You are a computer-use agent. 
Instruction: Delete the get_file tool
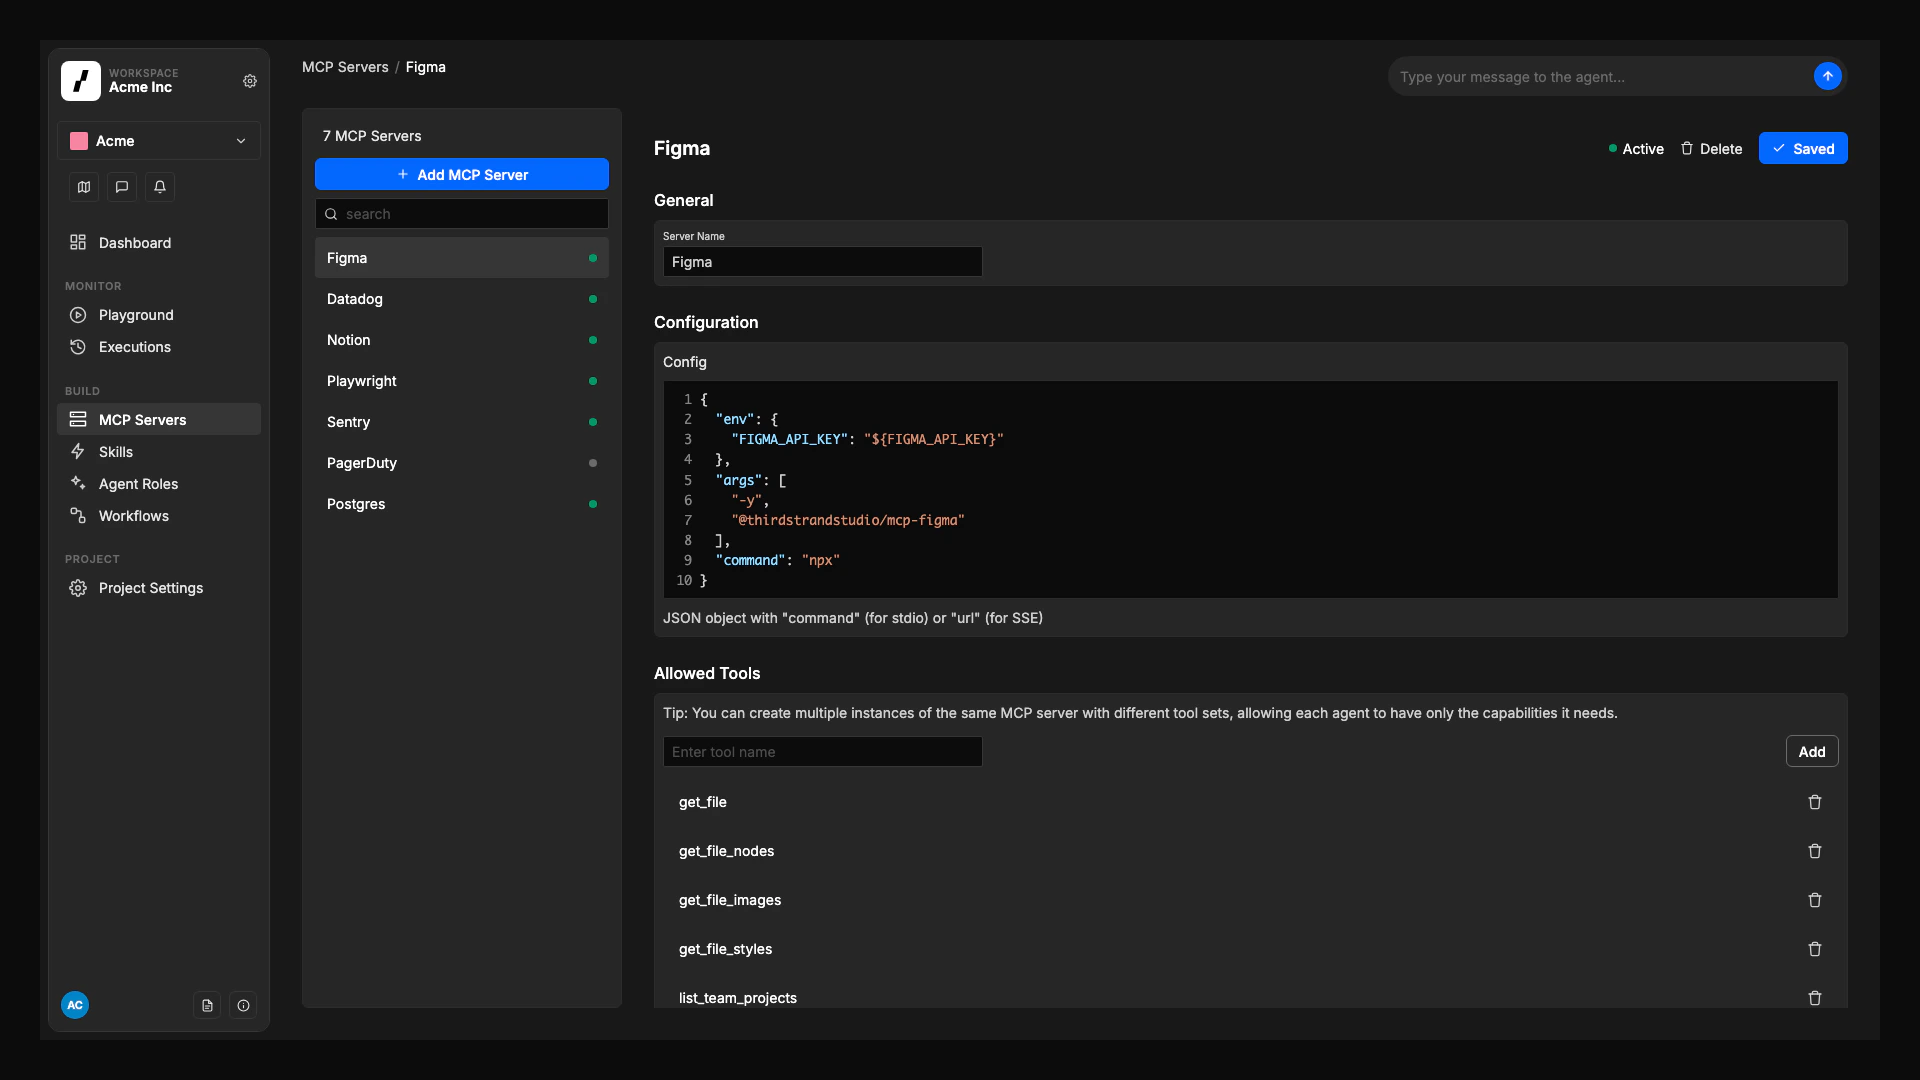pyautogui.click(x=1815, y=802)
